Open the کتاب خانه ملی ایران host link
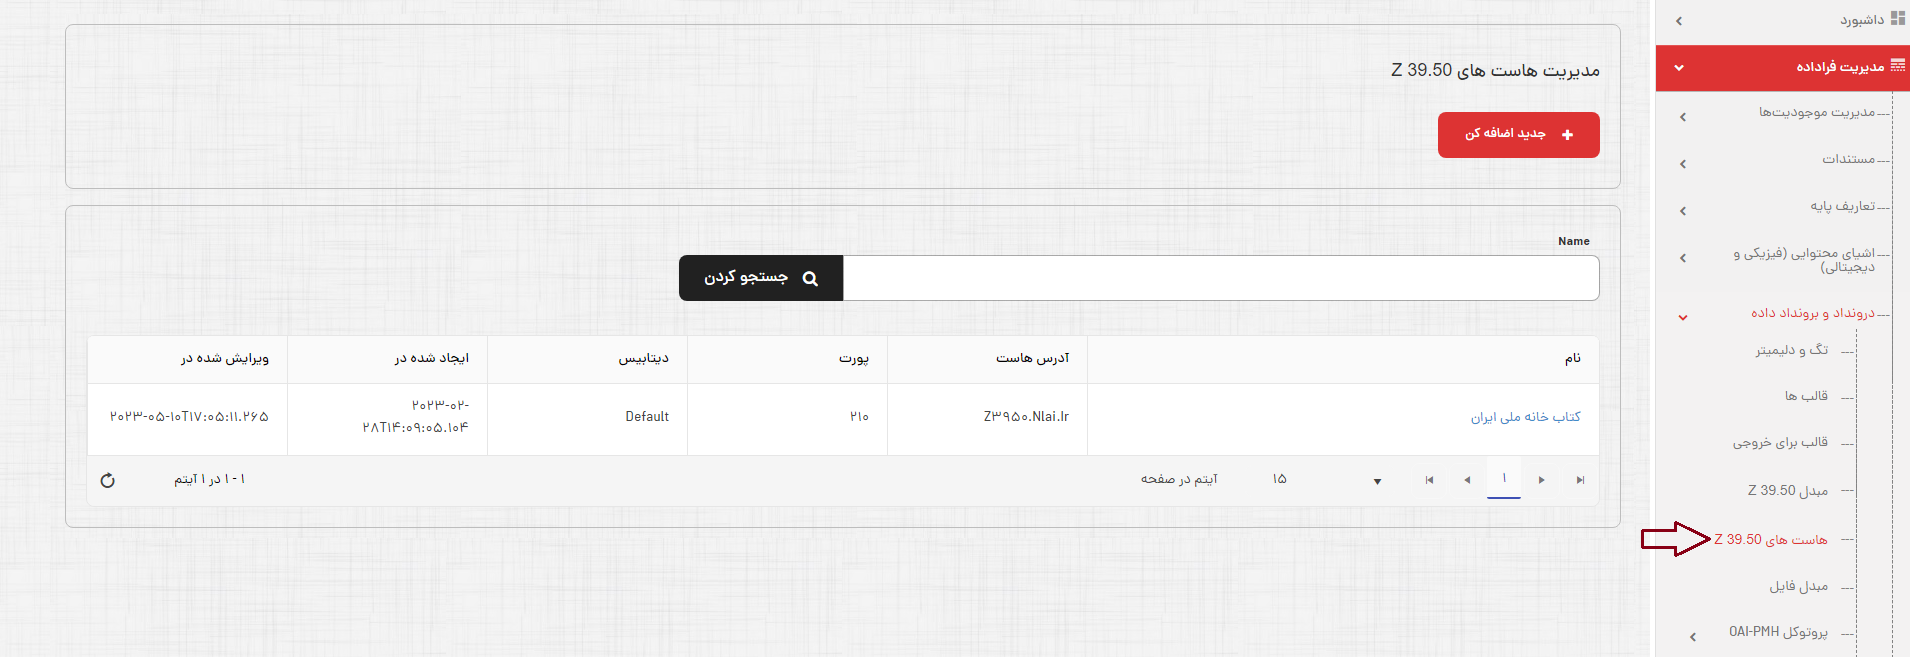The image size is (1910, 657). click(x=1525, y=417)
